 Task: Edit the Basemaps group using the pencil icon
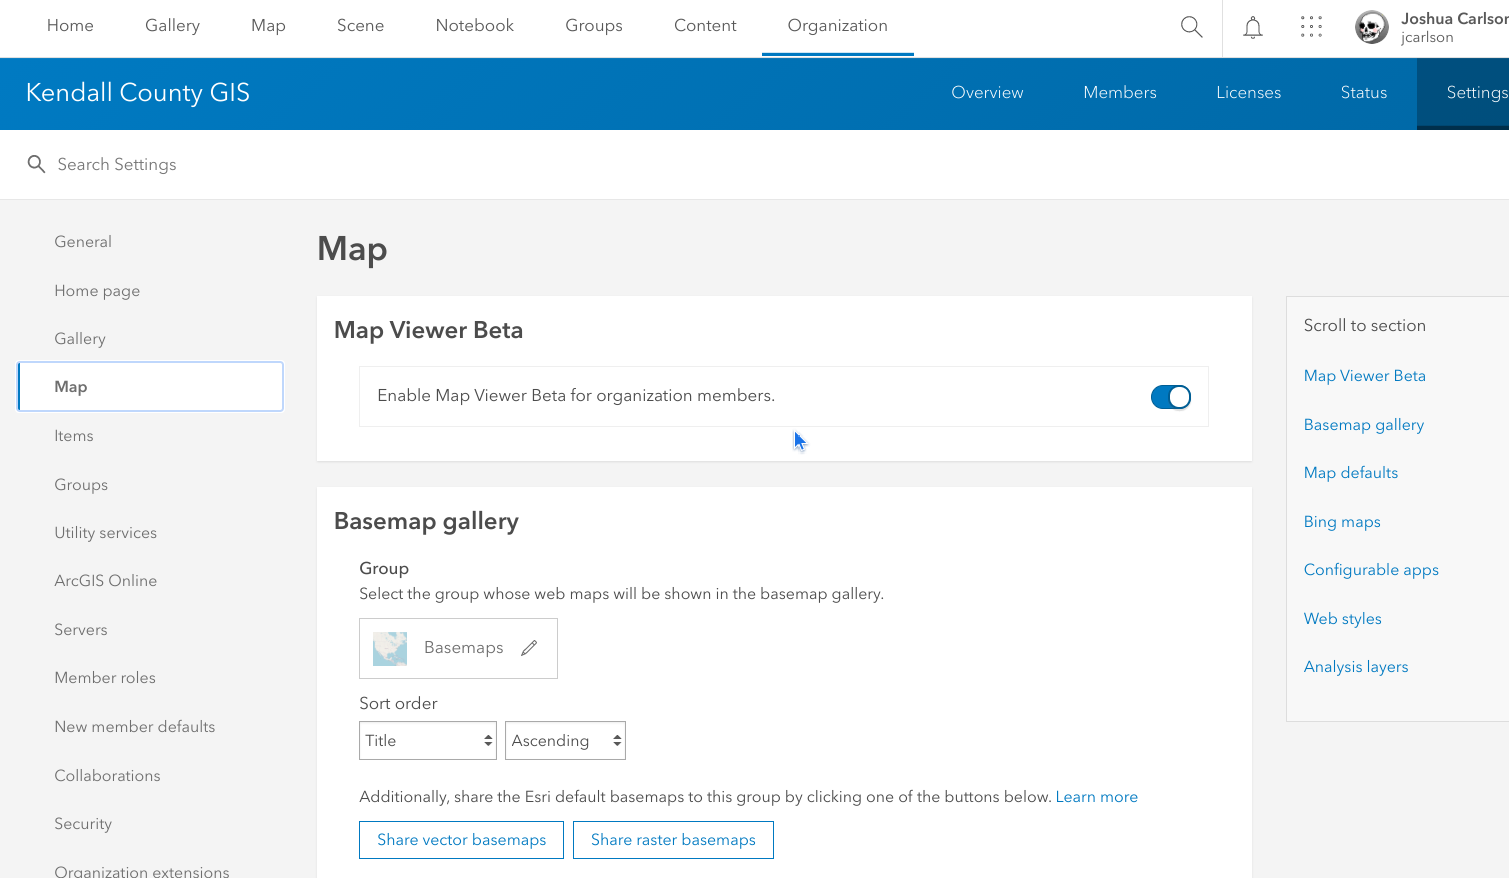[x=529, y=648]
